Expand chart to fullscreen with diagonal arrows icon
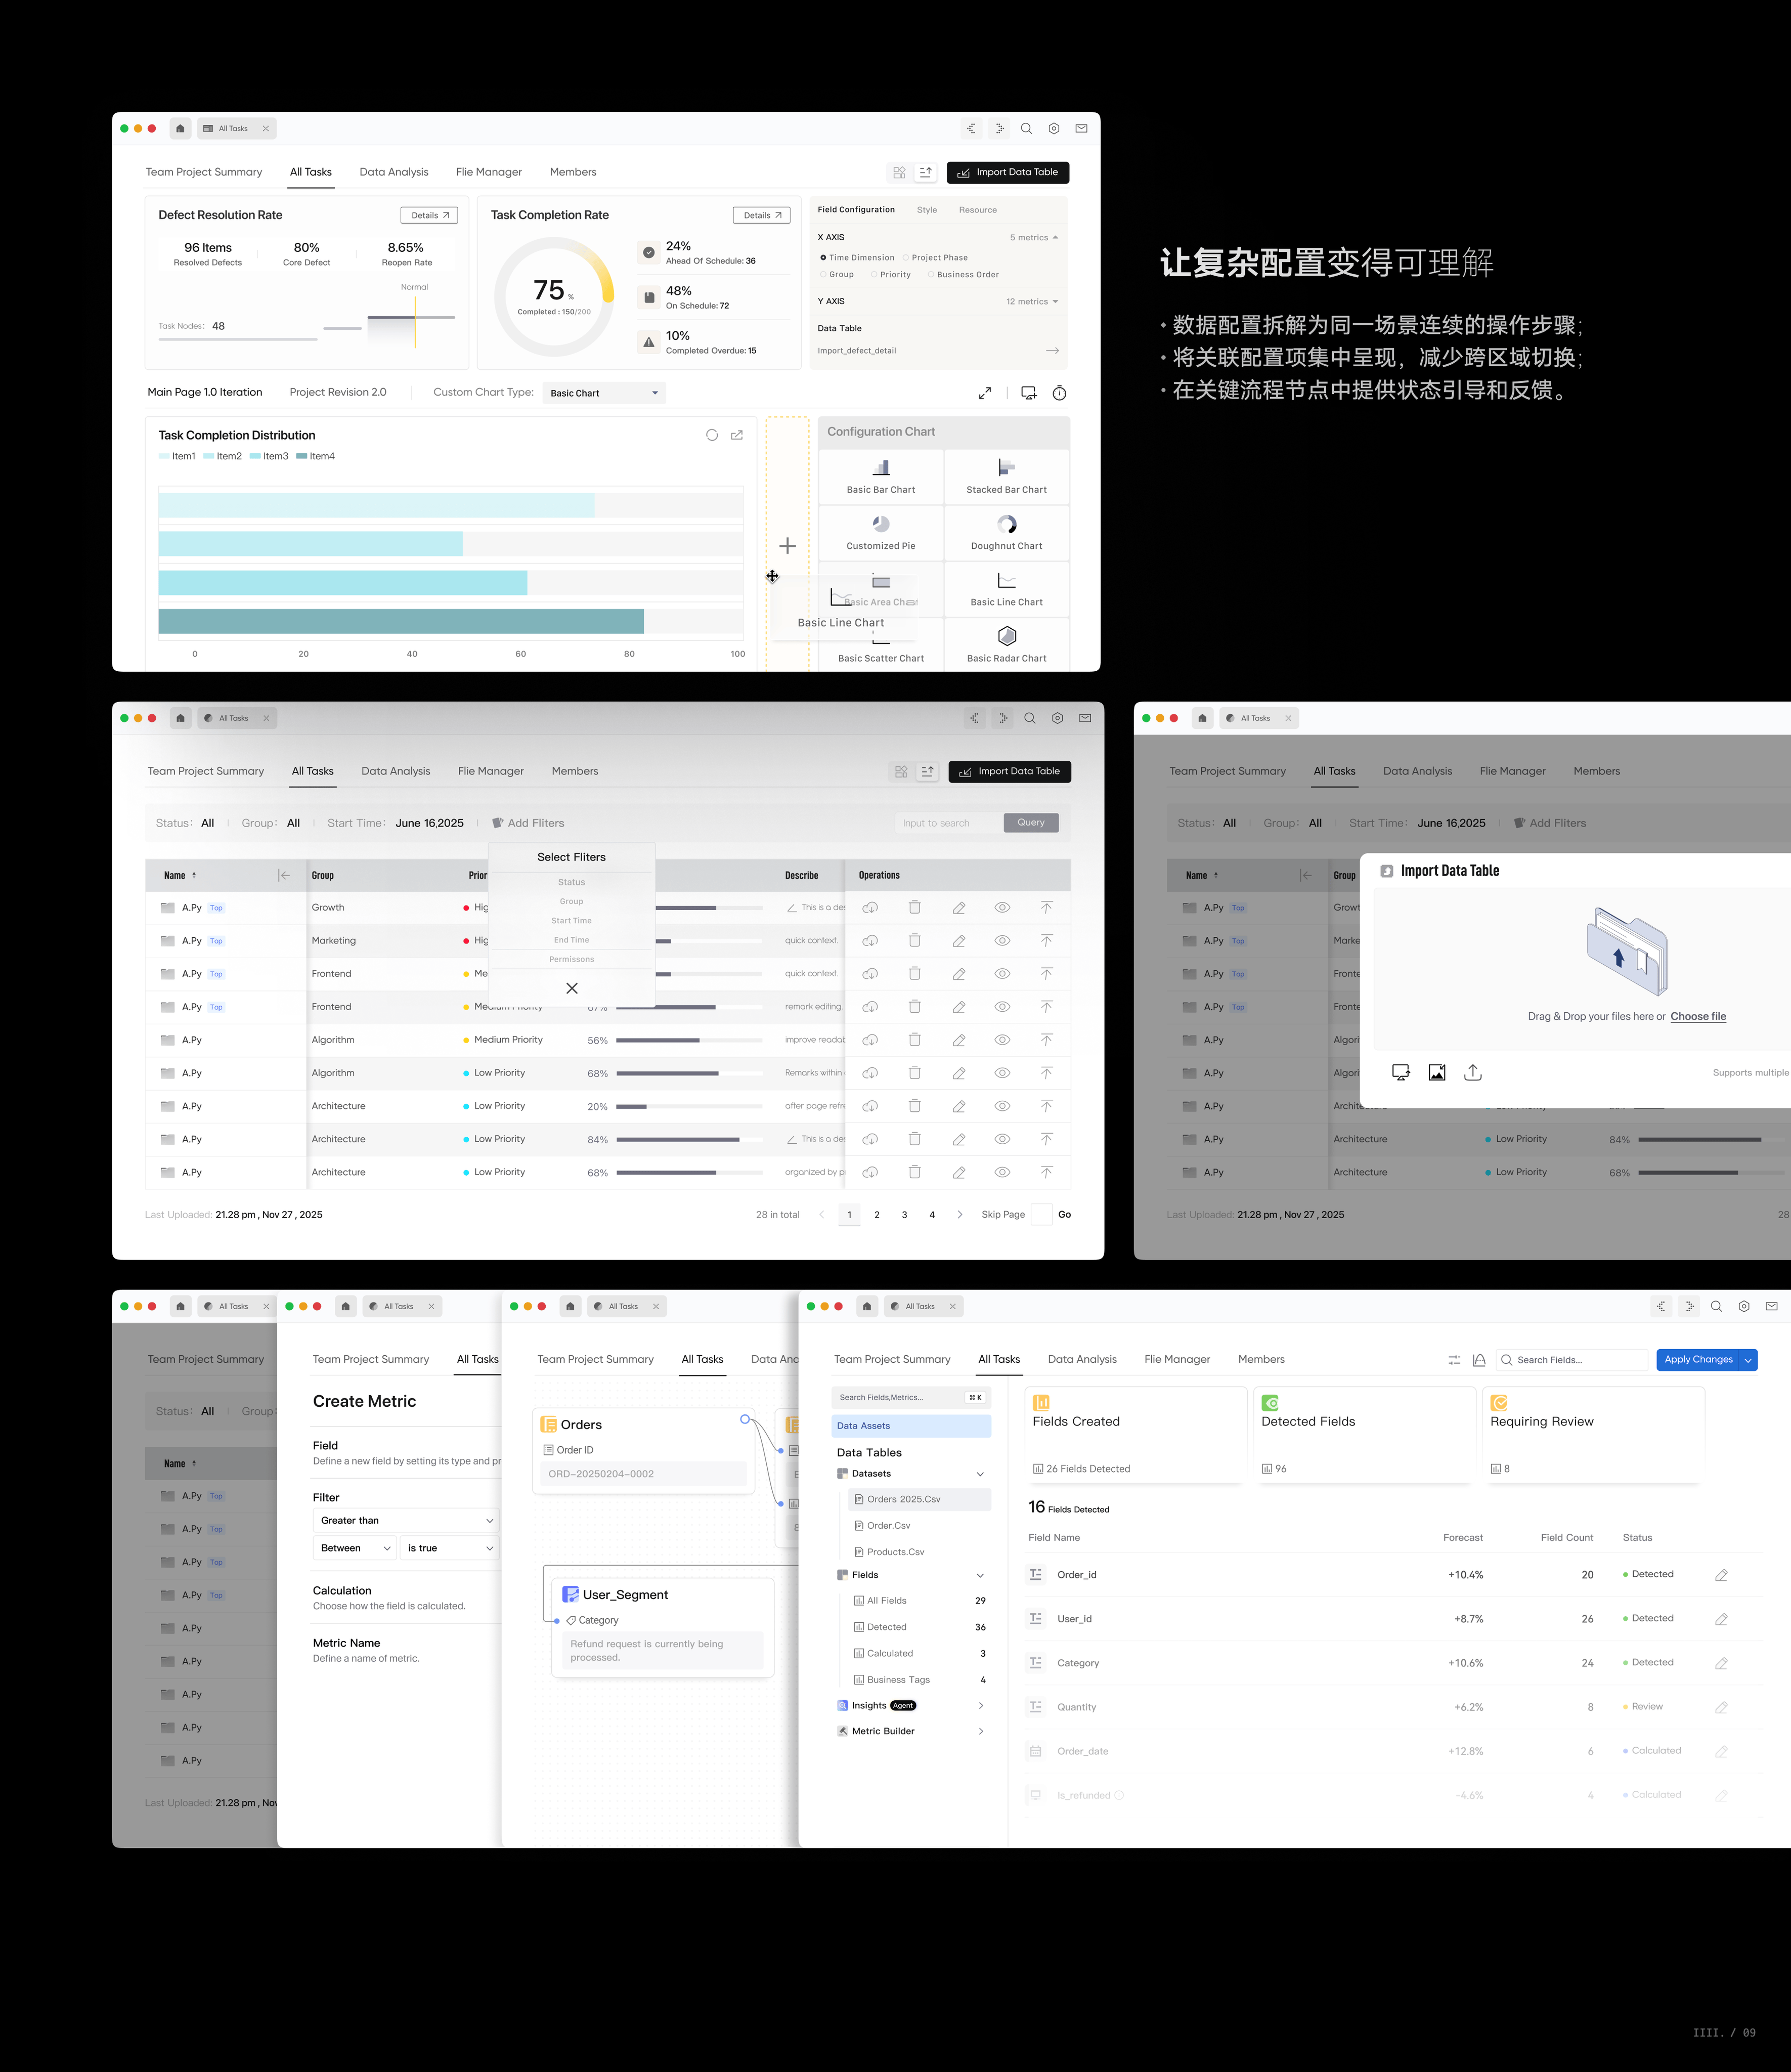This screenshot has height=2072, width=1791. tap(985, 393)
